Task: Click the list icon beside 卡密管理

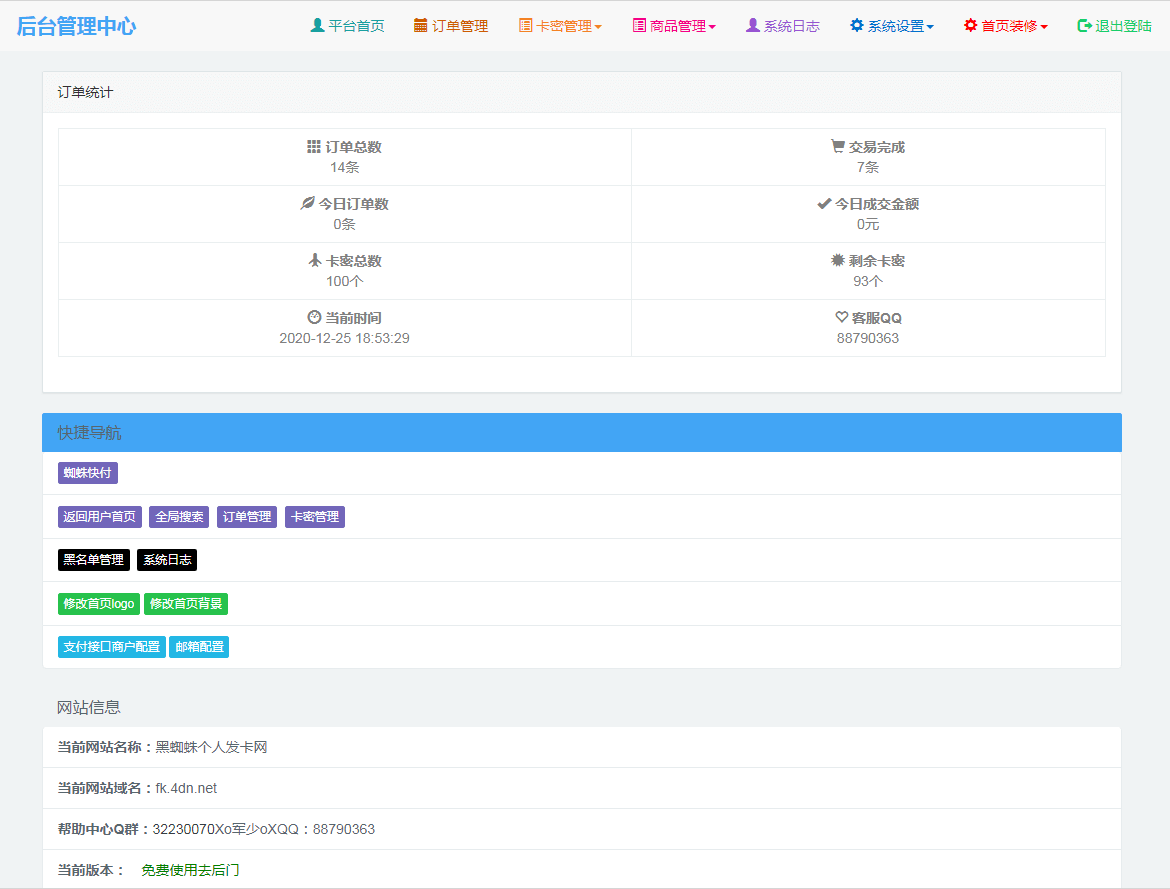Action: pyautogui.click(x=525, y=26)
